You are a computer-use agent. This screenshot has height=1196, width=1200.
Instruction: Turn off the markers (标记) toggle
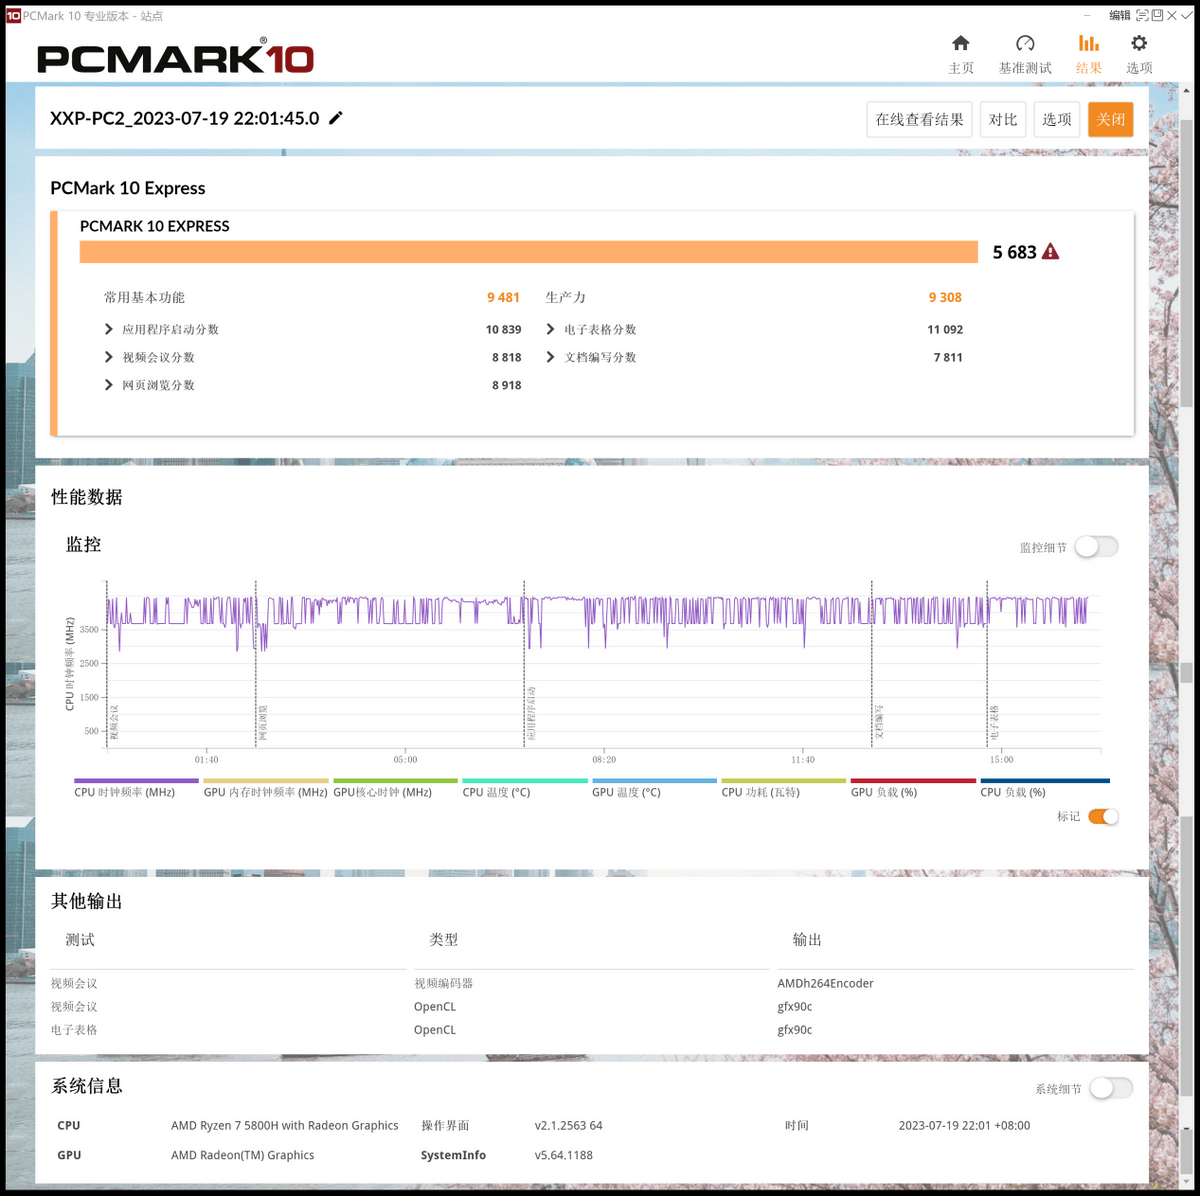pos(1103,816)
